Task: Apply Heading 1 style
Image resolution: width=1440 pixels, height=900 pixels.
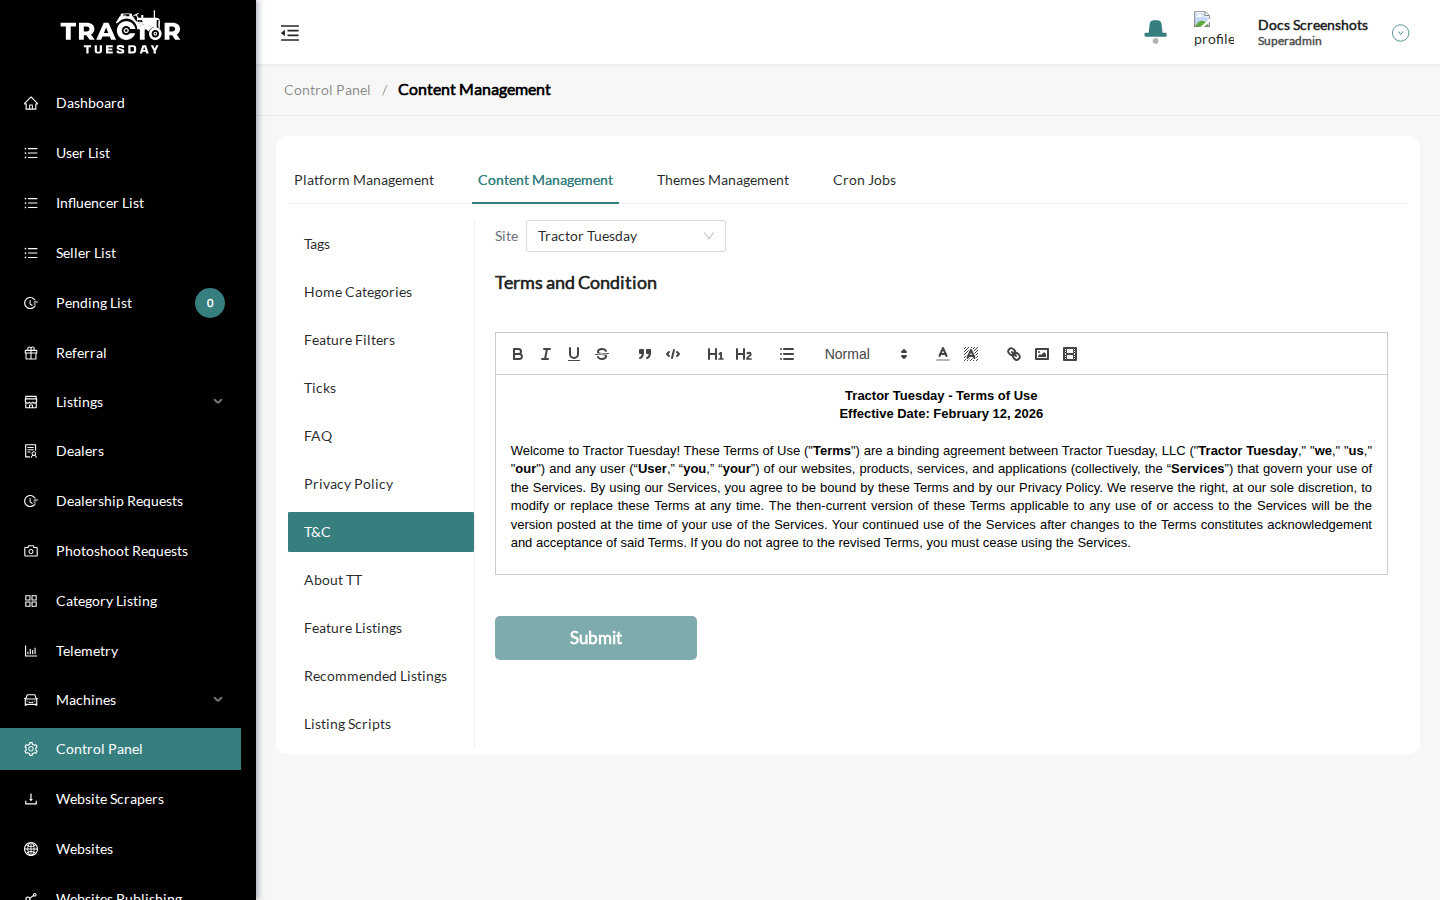Action: (x=715, y=354)
